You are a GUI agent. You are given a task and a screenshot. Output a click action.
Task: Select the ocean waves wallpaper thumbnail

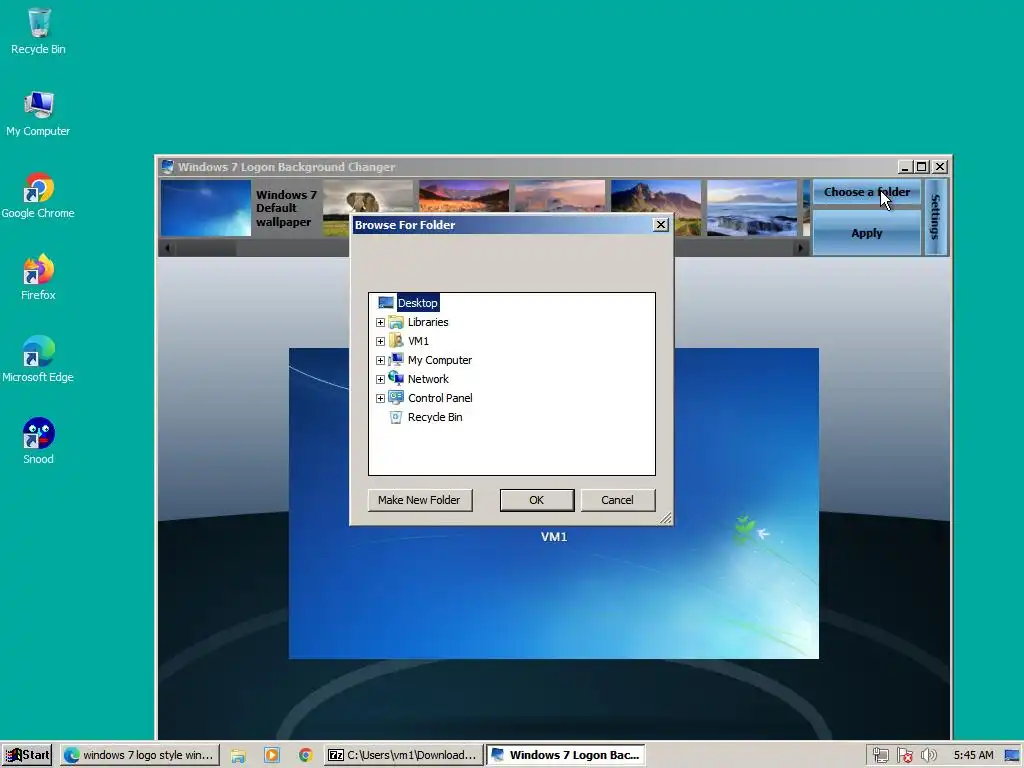pos(752,208)
